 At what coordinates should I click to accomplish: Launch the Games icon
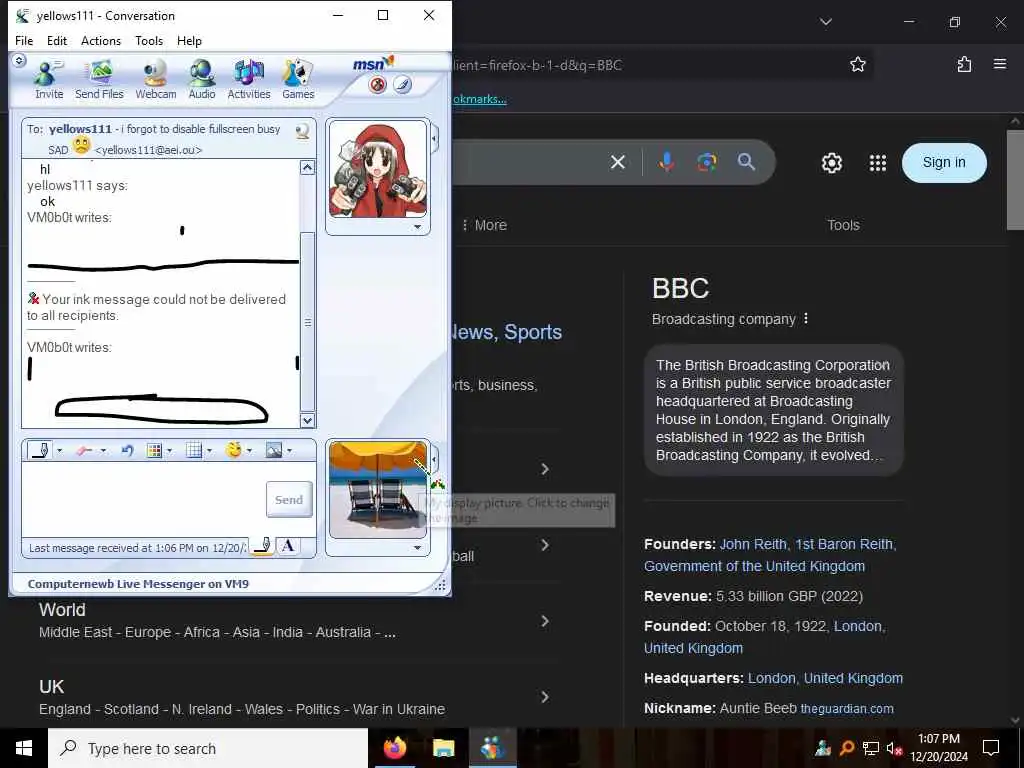pos(298,80)
